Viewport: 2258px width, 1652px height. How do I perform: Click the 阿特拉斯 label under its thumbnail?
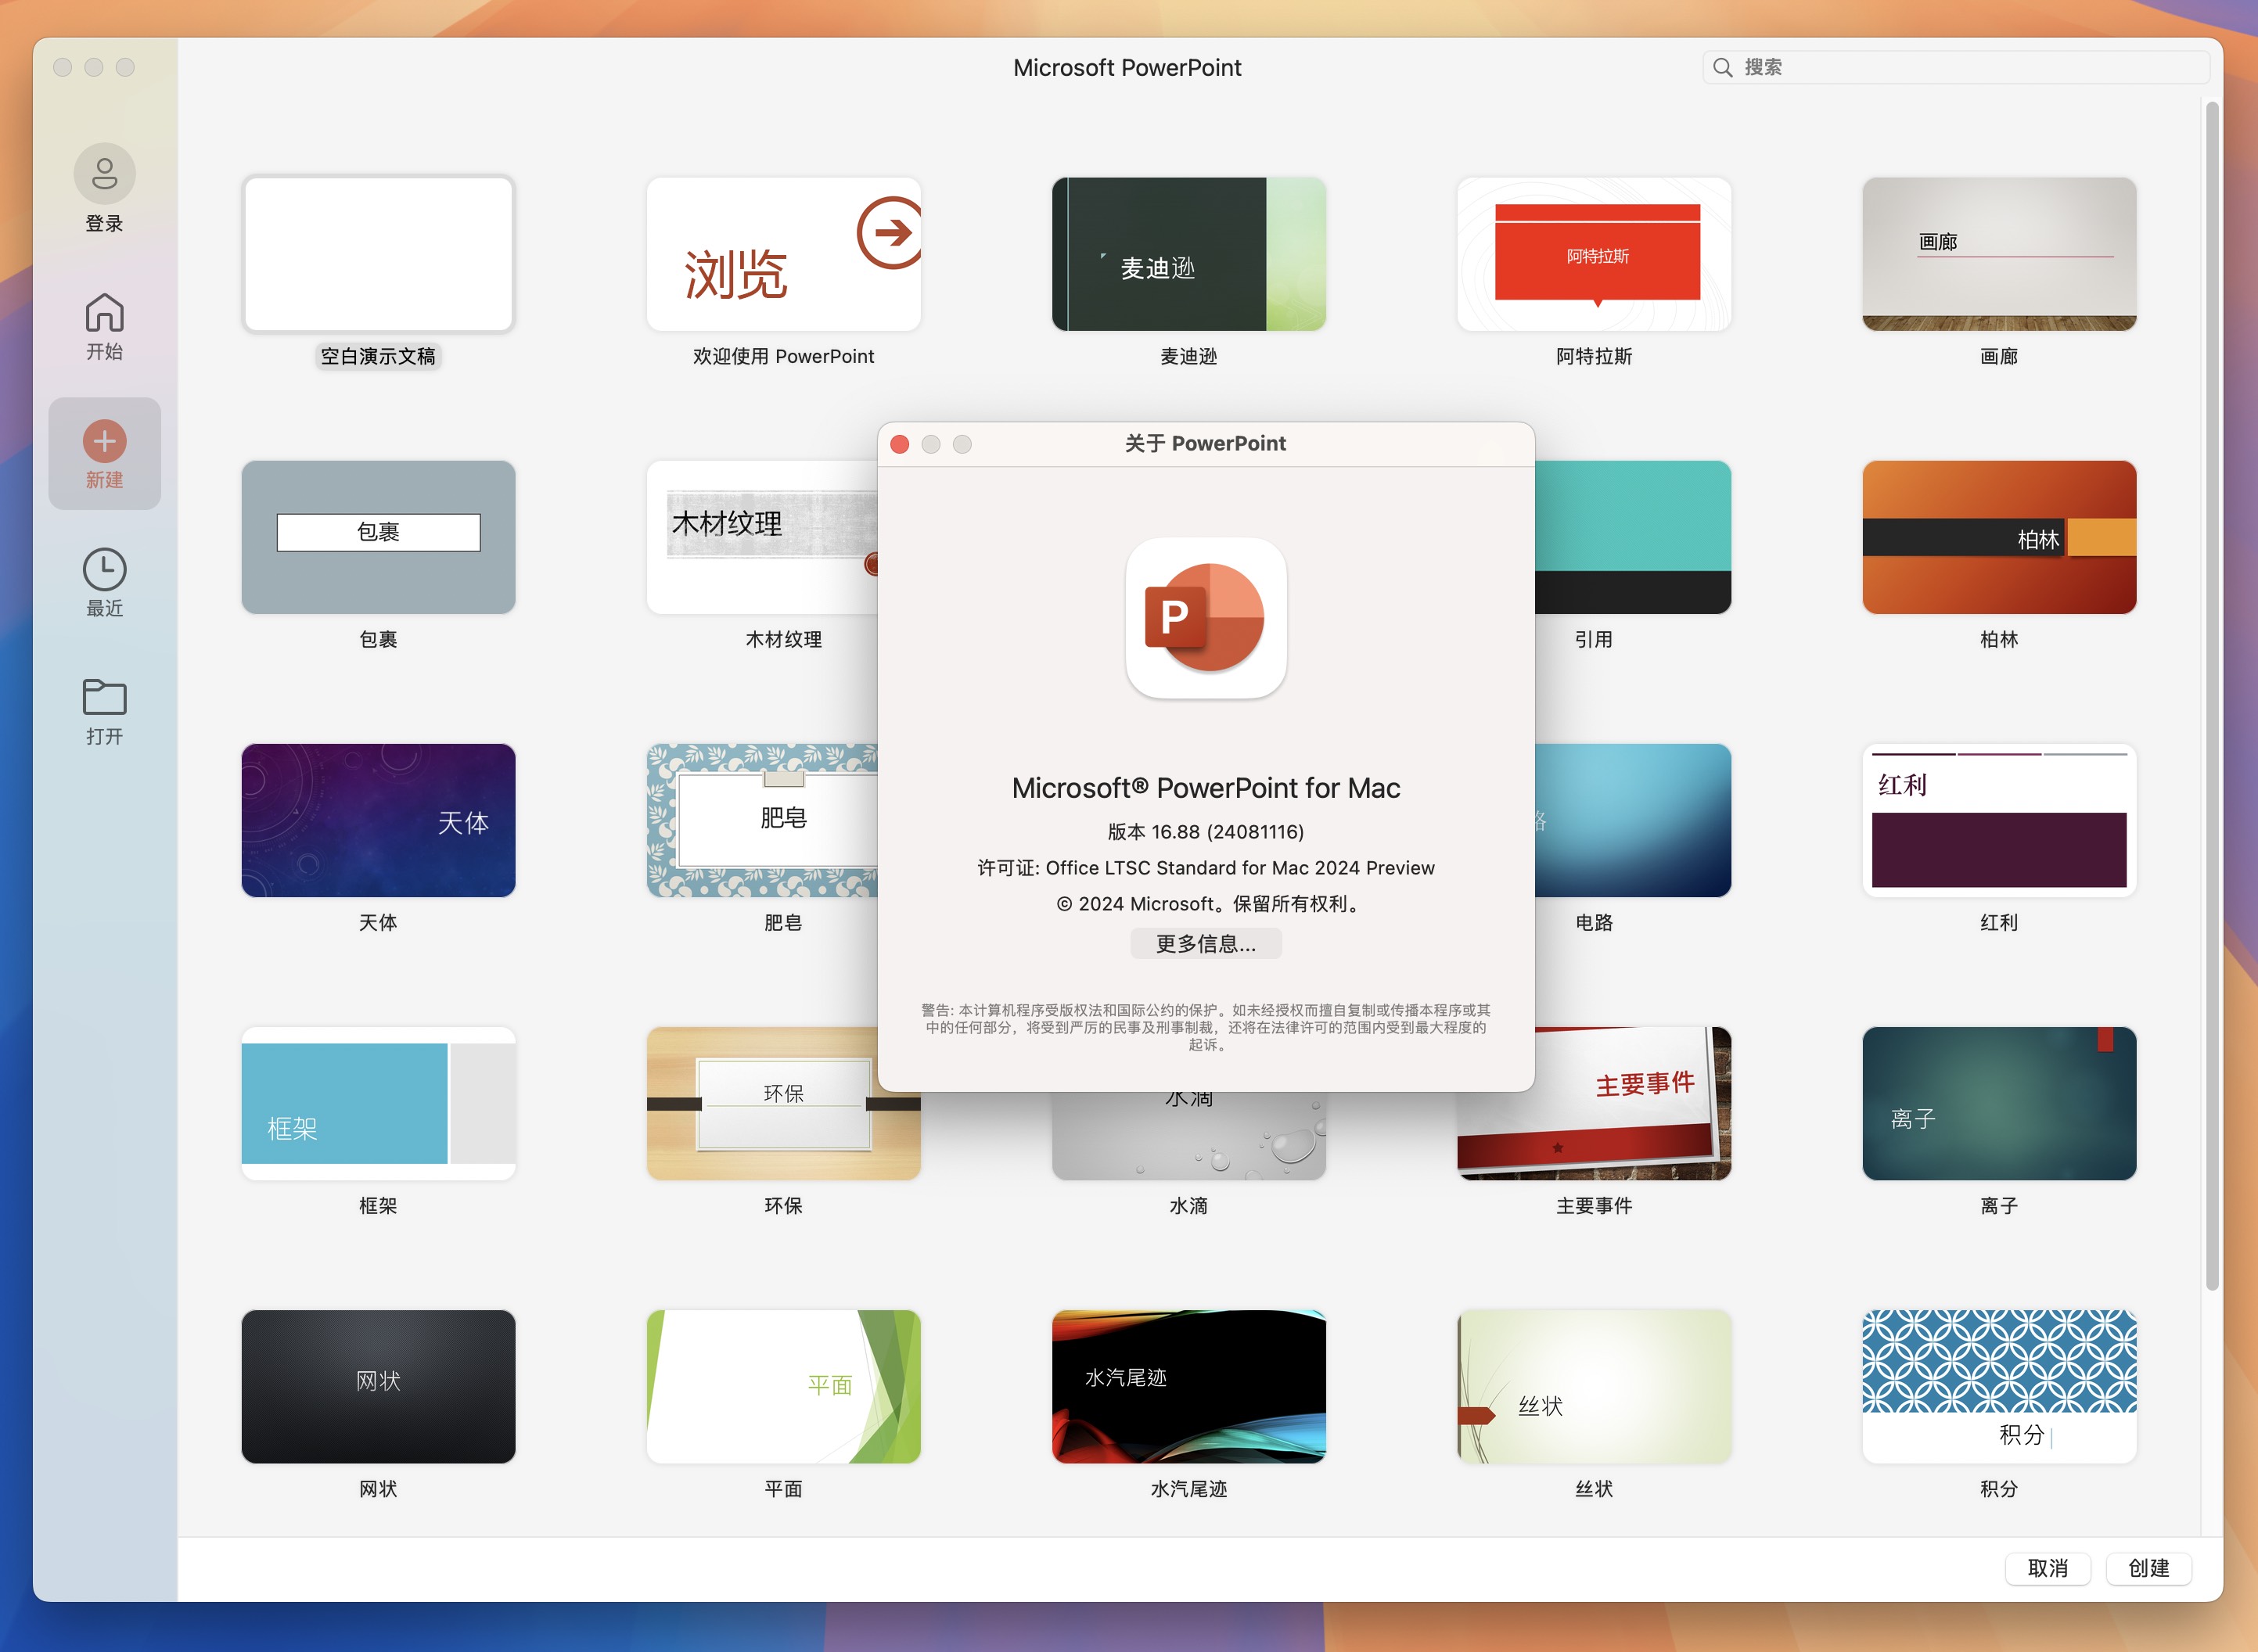[x=1594, y=356]
